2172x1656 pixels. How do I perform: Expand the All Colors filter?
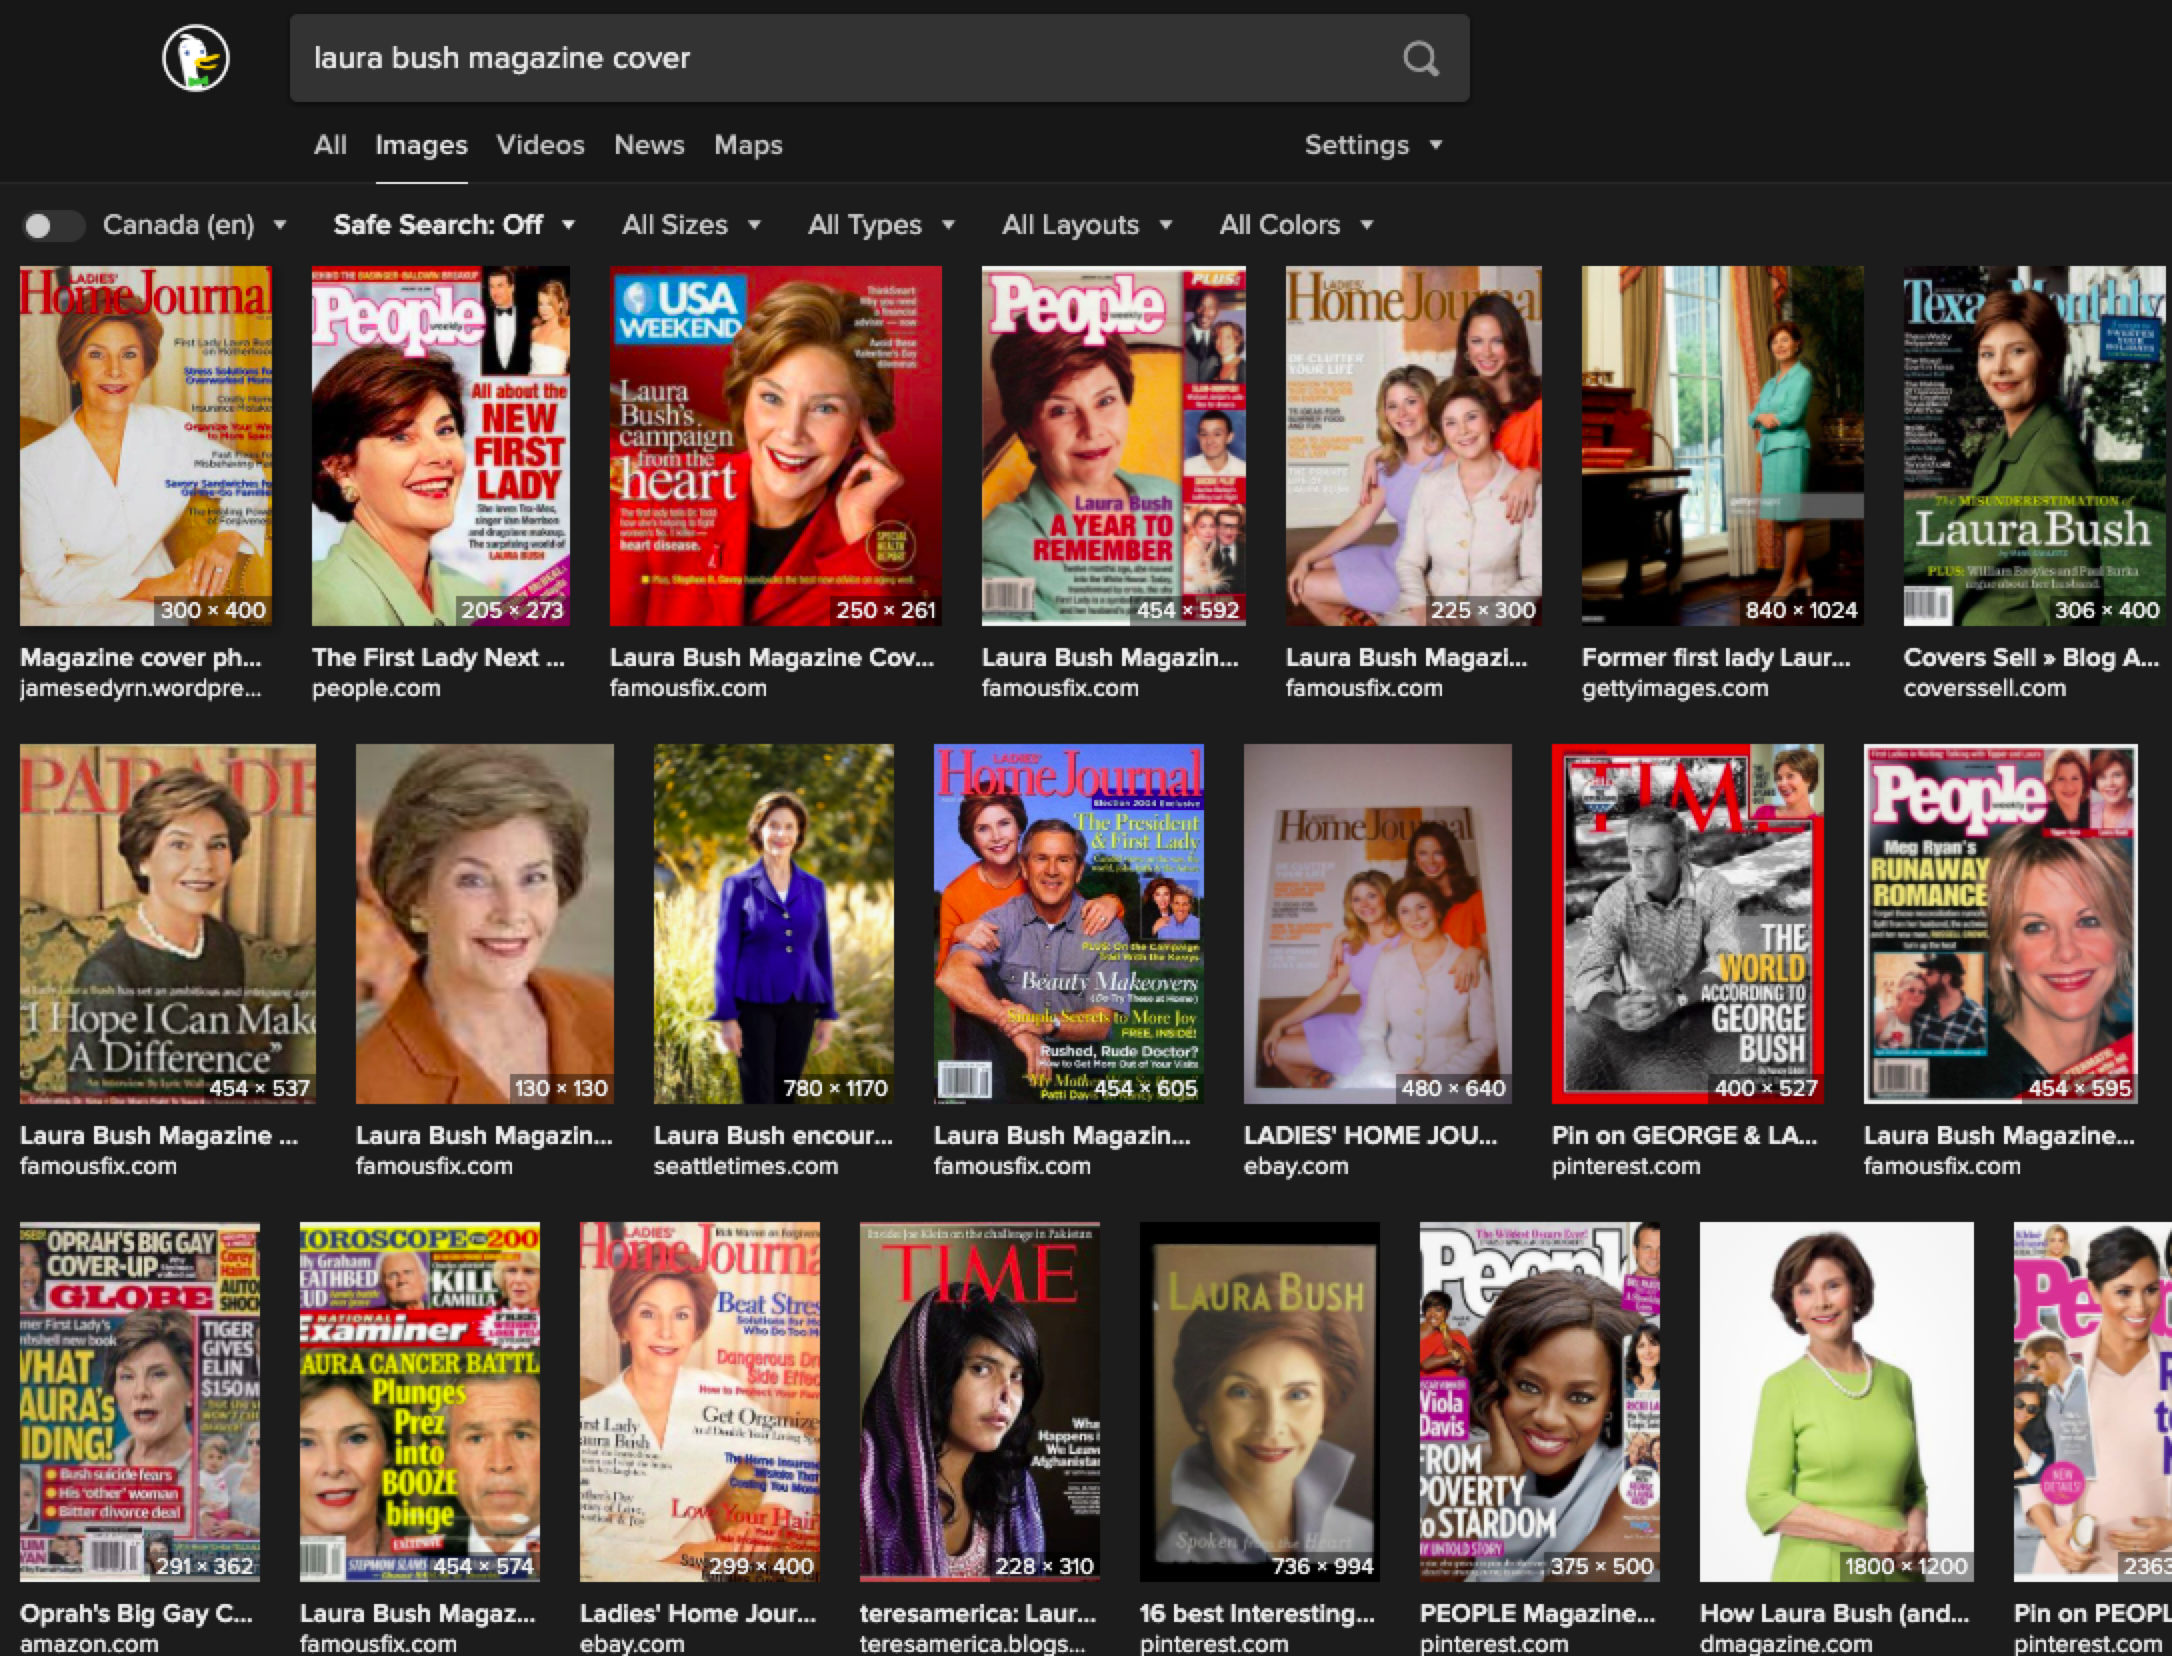[1296, 225]
